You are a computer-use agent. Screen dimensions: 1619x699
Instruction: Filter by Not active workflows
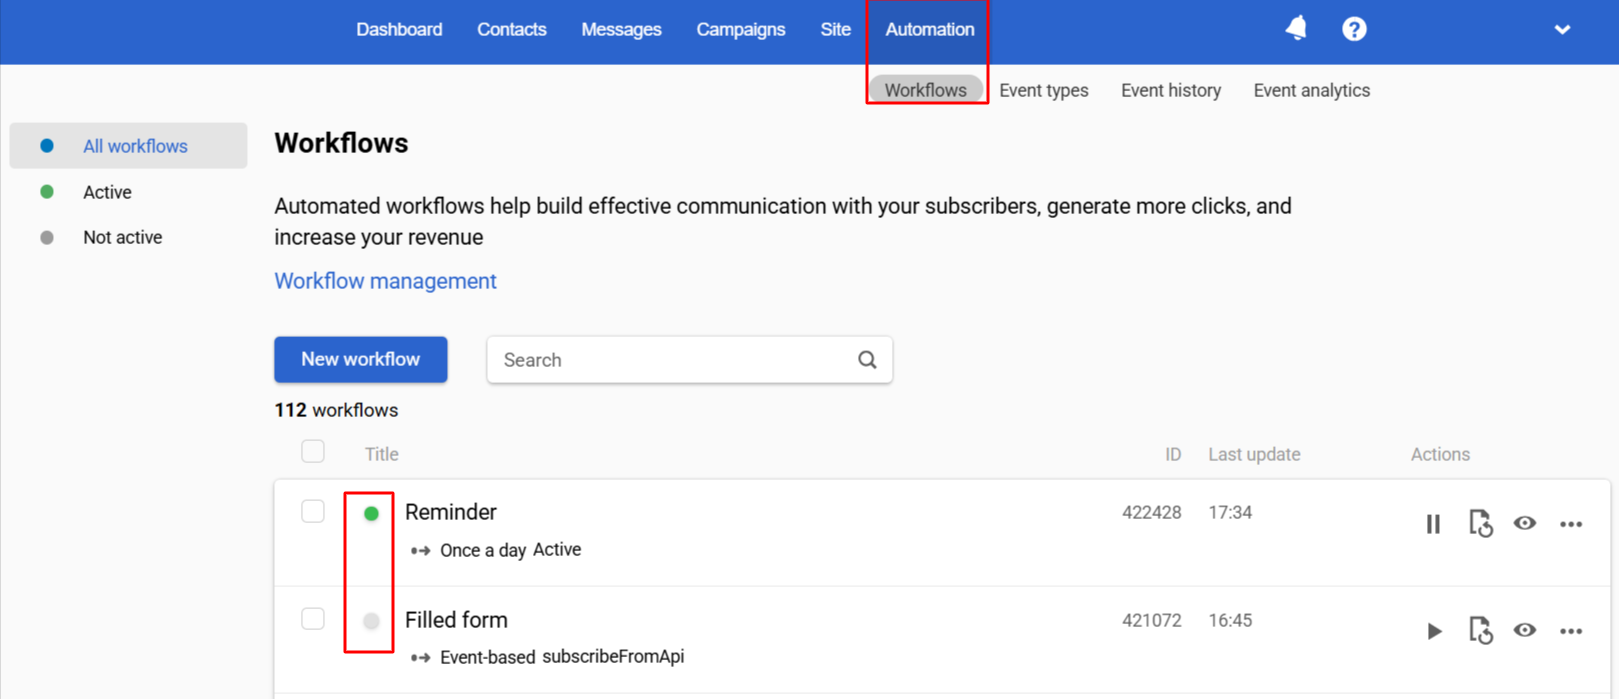coord(122,237)
